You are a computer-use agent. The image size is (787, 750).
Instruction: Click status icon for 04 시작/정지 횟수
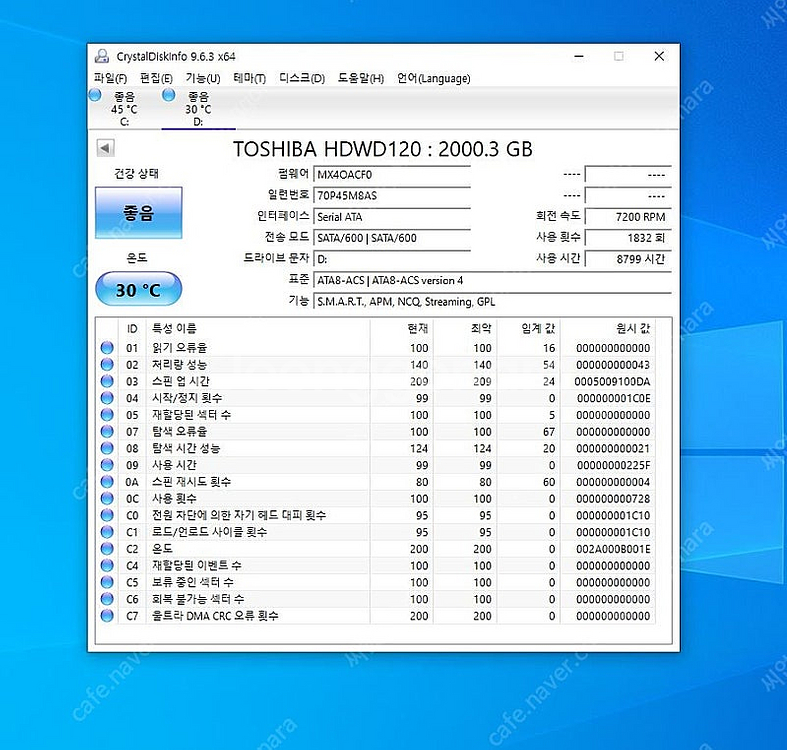[107, 398]
